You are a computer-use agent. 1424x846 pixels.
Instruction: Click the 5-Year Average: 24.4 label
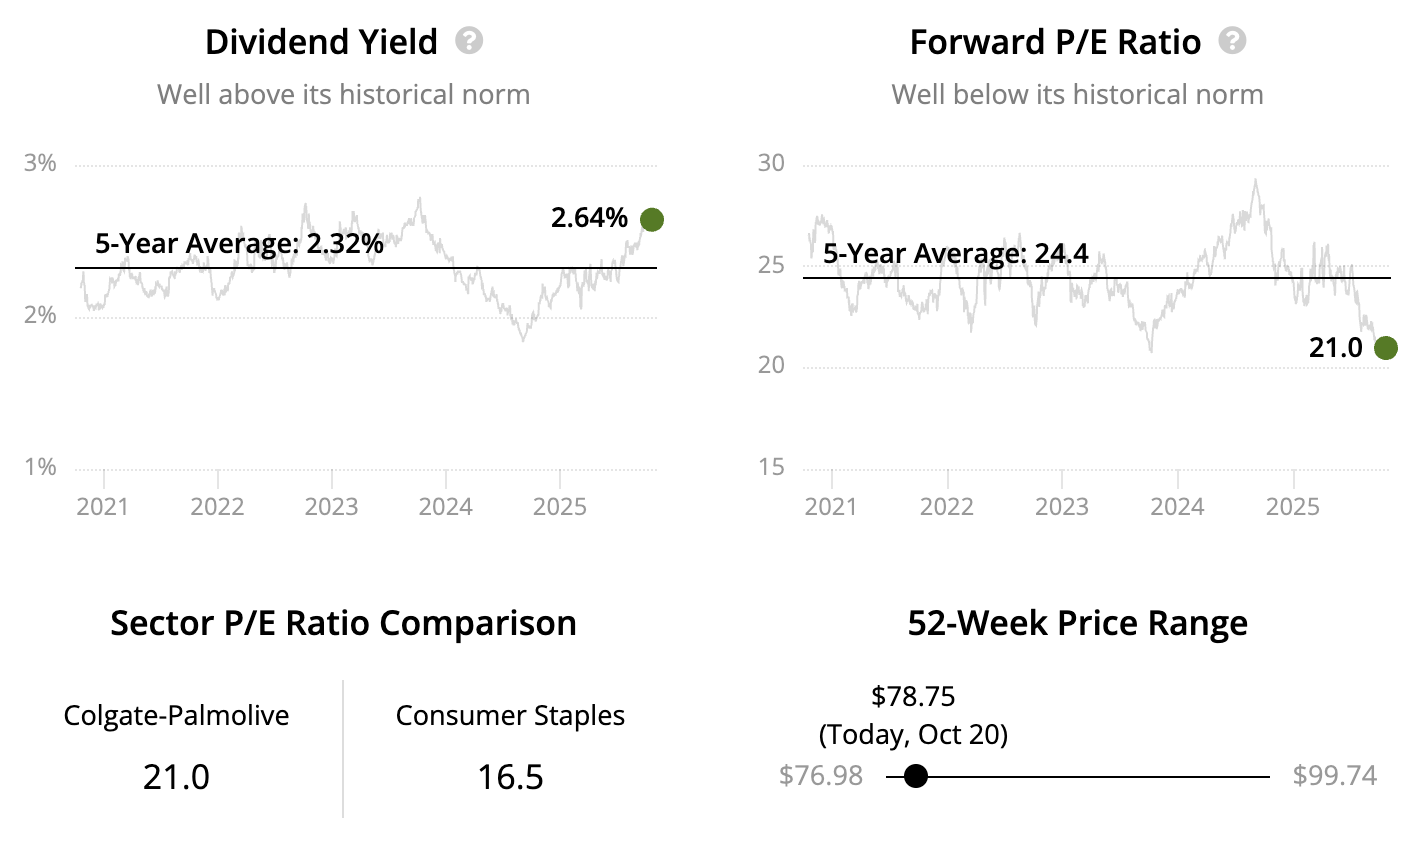(x=955, y=254)
